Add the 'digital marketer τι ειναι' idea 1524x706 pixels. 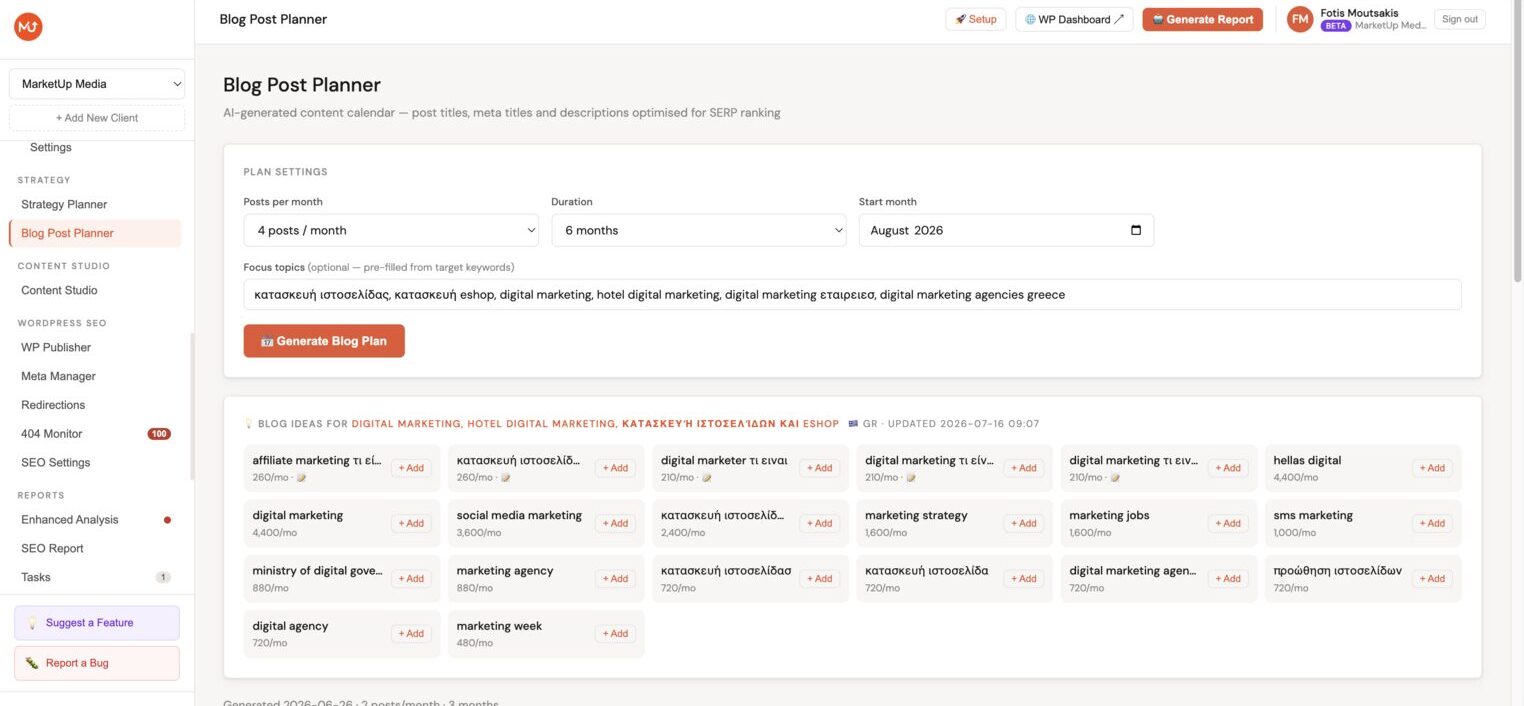tap(819, 468)
